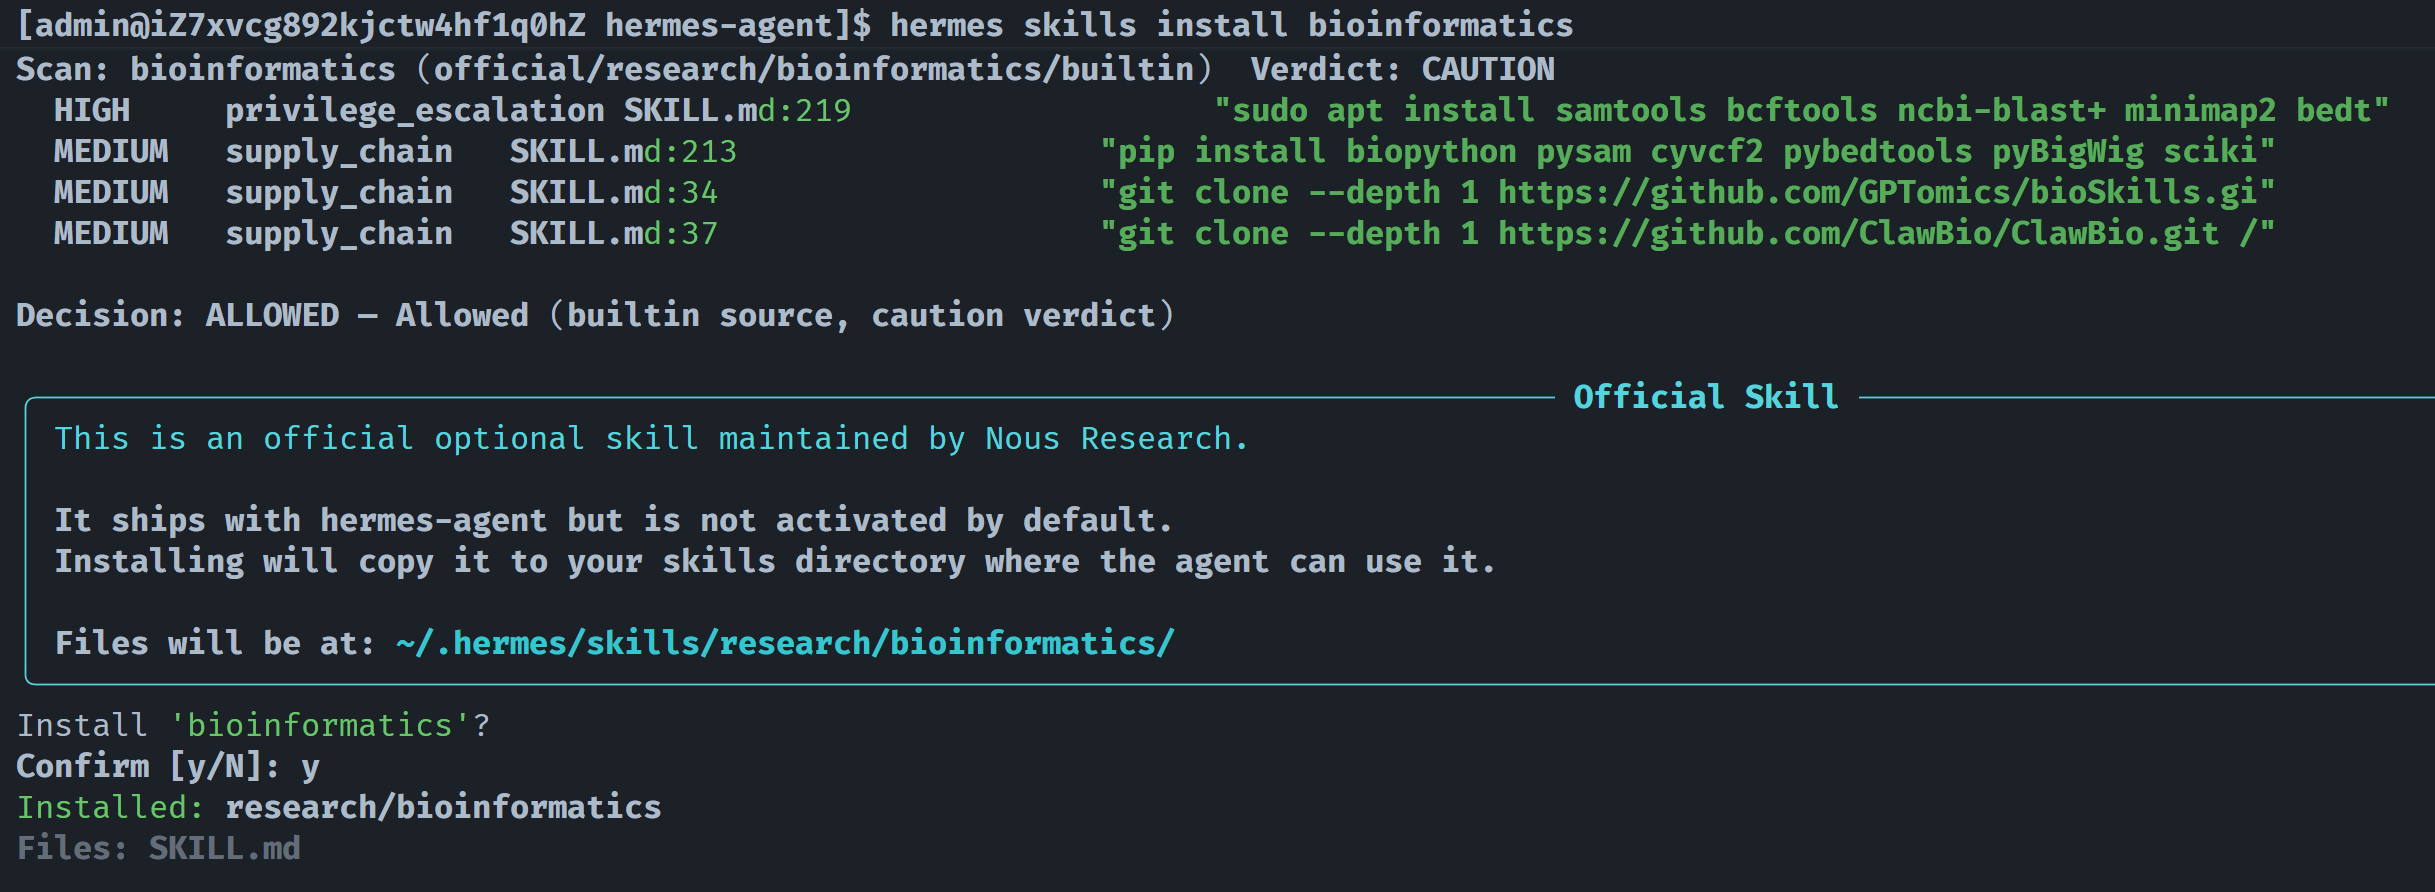
Task: Click the 'SKILL.md:34' file reference
Action: coord(614,192)
